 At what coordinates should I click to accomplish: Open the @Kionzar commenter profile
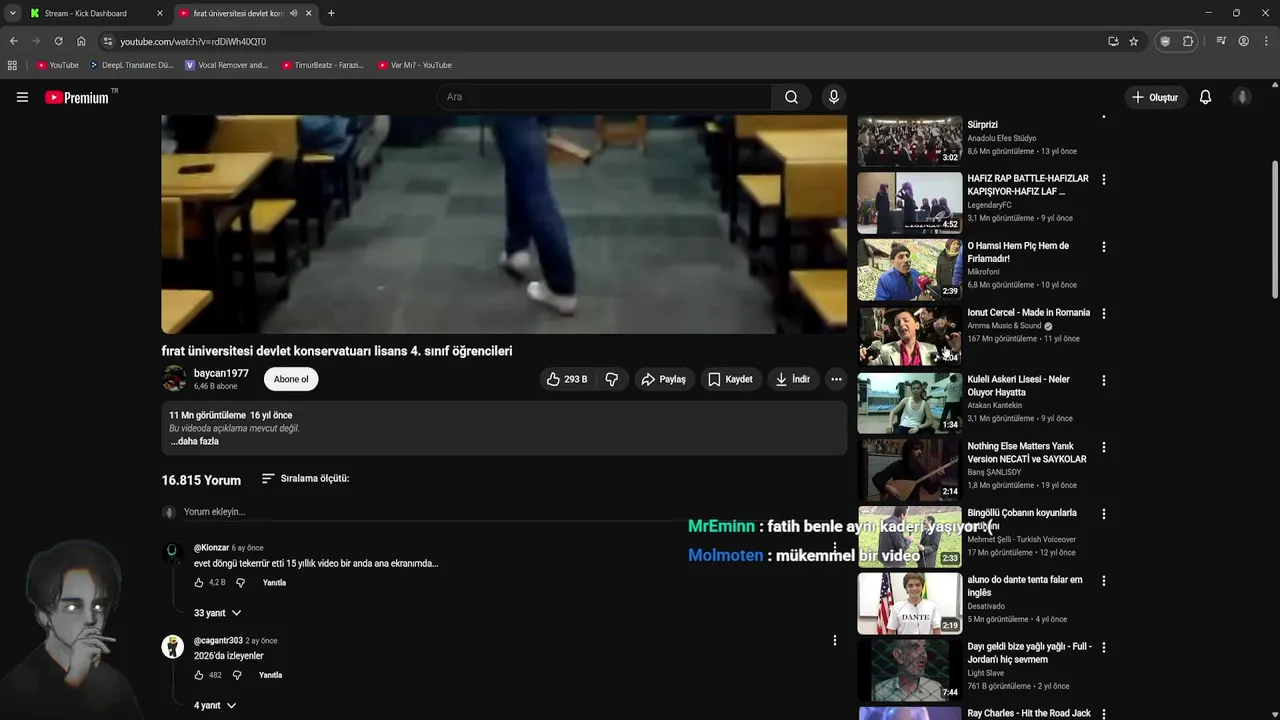pyautogui.click(x=211, y=548)
